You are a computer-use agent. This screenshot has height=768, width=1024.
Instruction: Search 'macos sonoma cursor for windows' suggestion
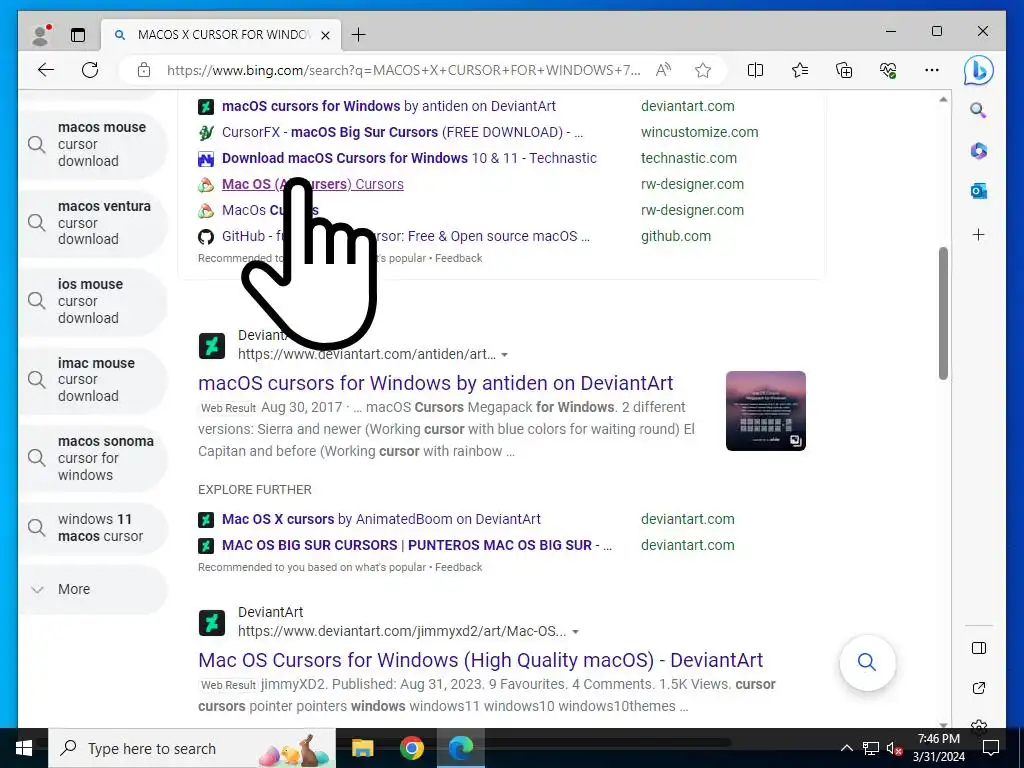tap(93, 458)
